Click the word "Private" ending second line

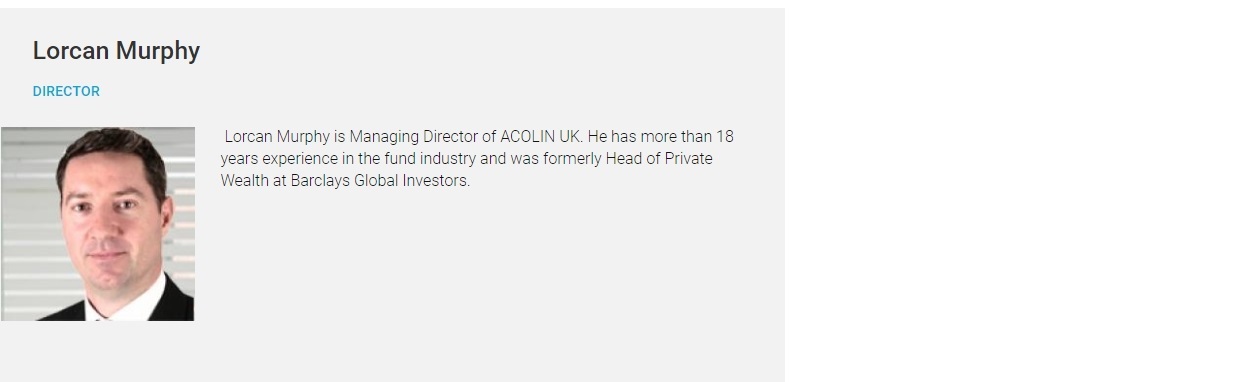(x=688, y=159)
